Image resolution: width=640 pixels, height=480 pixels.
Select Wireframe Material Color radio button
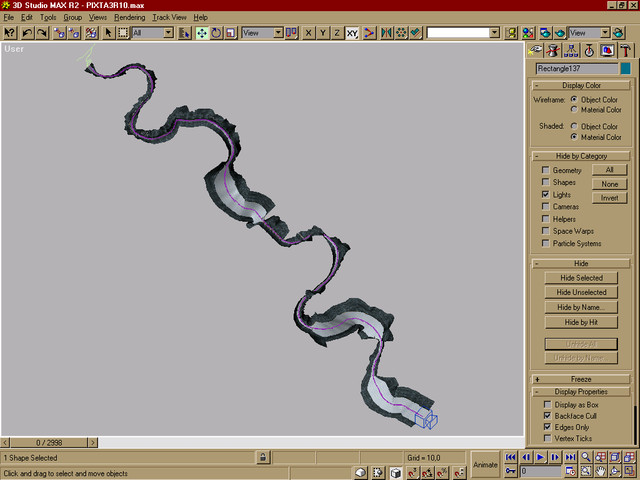point(574,109)
